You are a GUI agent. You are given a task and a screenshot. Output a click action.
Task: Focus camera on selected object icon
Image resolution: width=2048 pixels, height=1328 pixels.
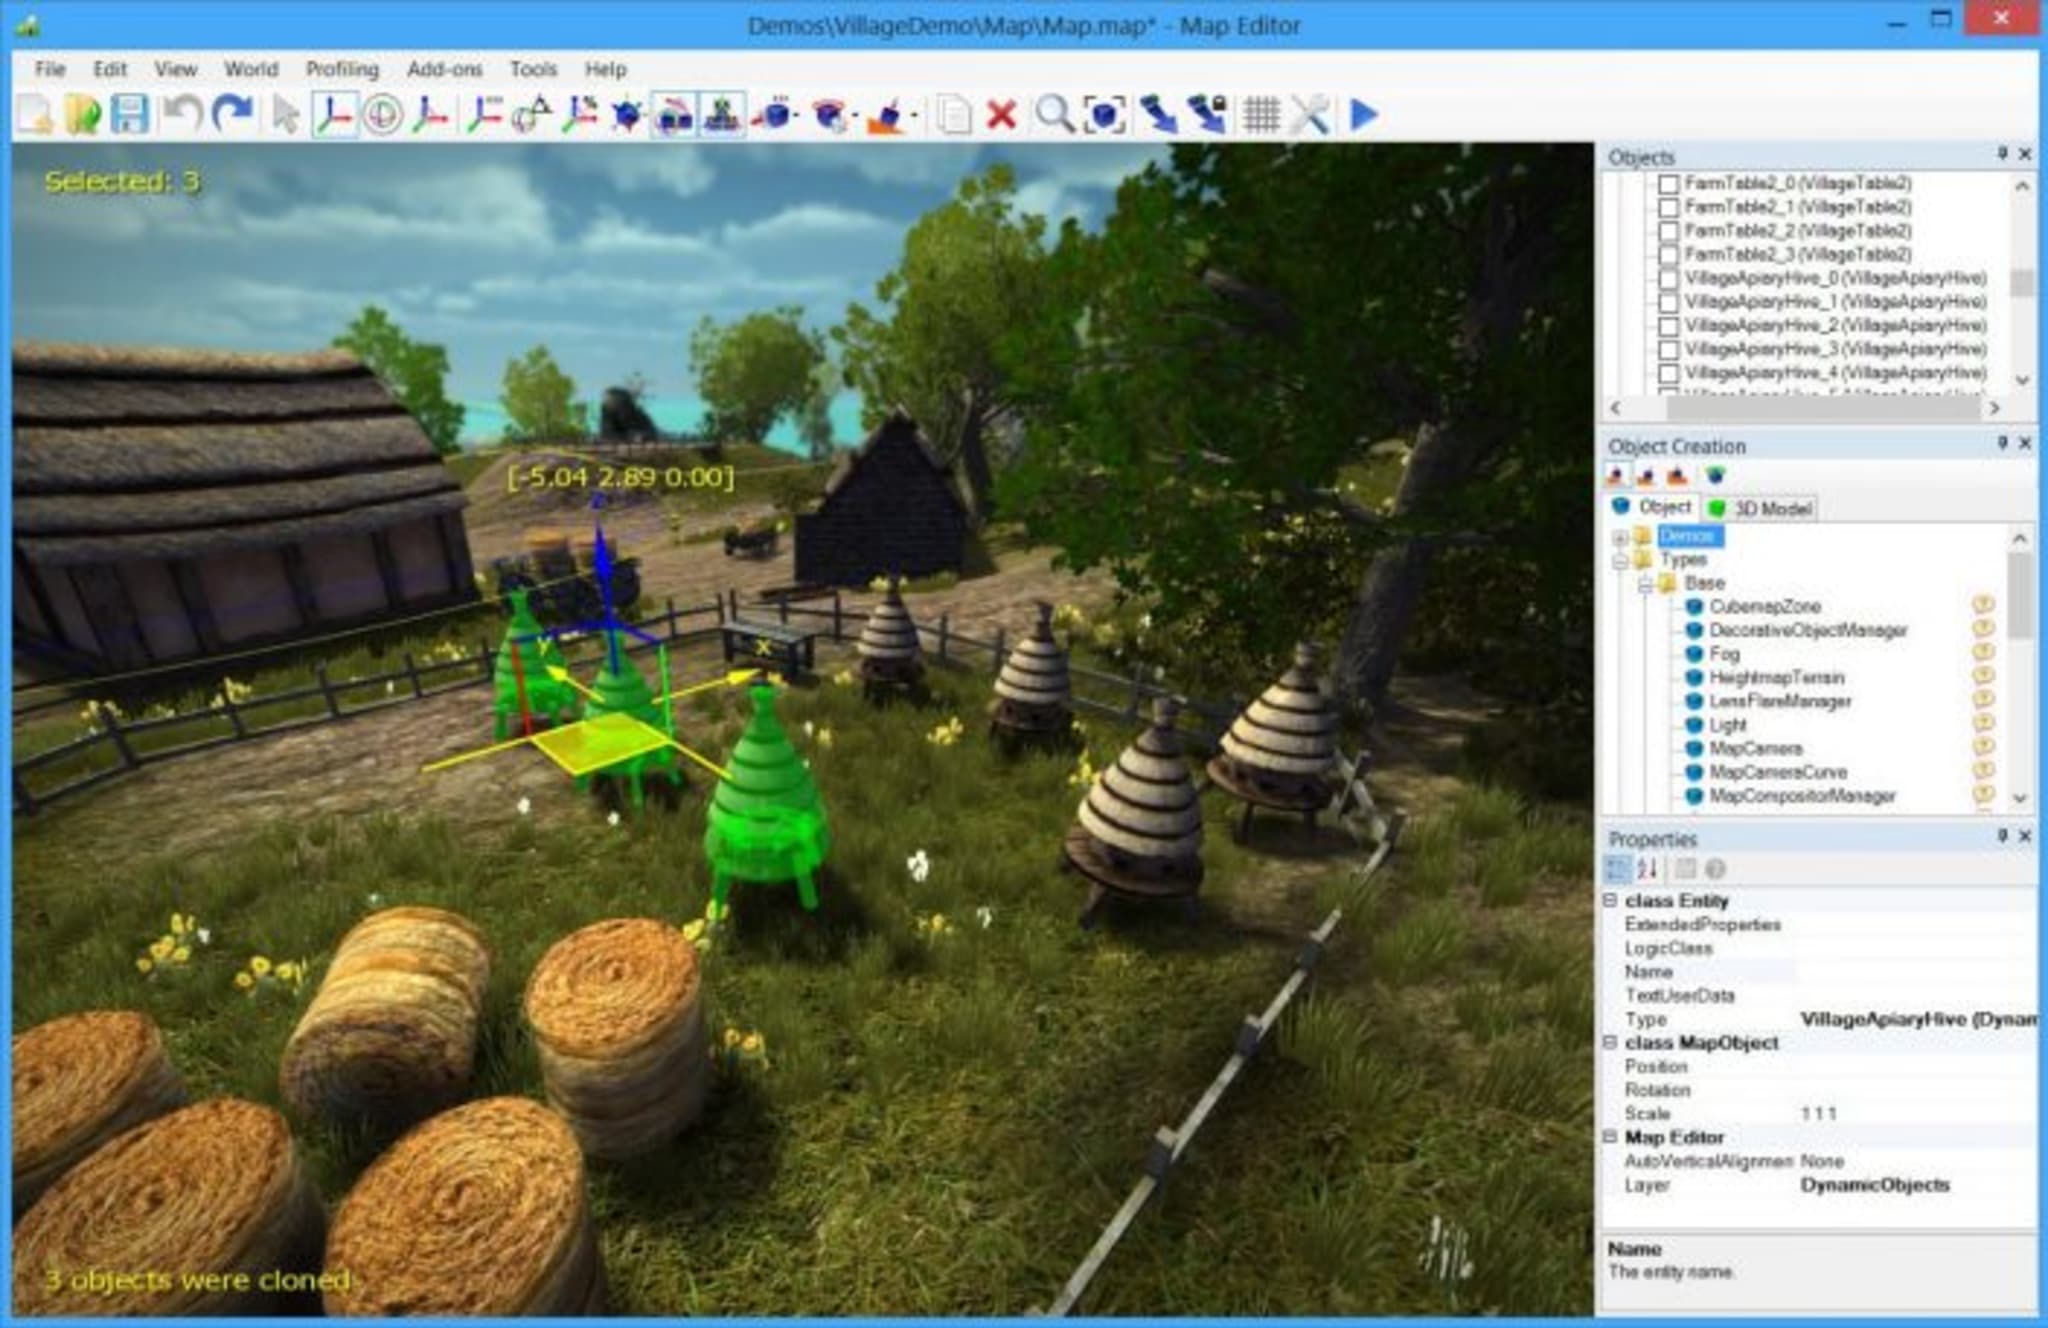(x=1104, y=114)
